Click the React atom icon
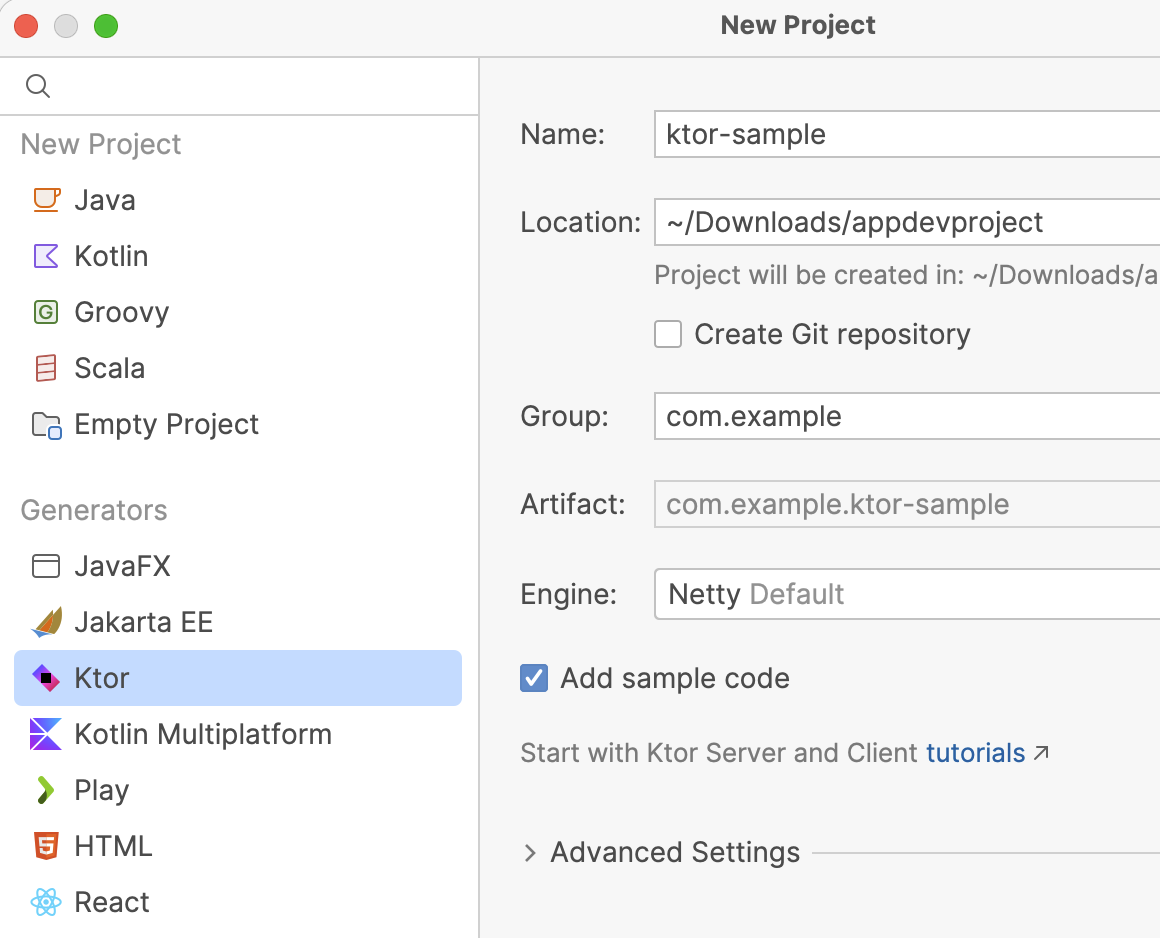This screenshot has height=938, width=1160. click(46, 902)
